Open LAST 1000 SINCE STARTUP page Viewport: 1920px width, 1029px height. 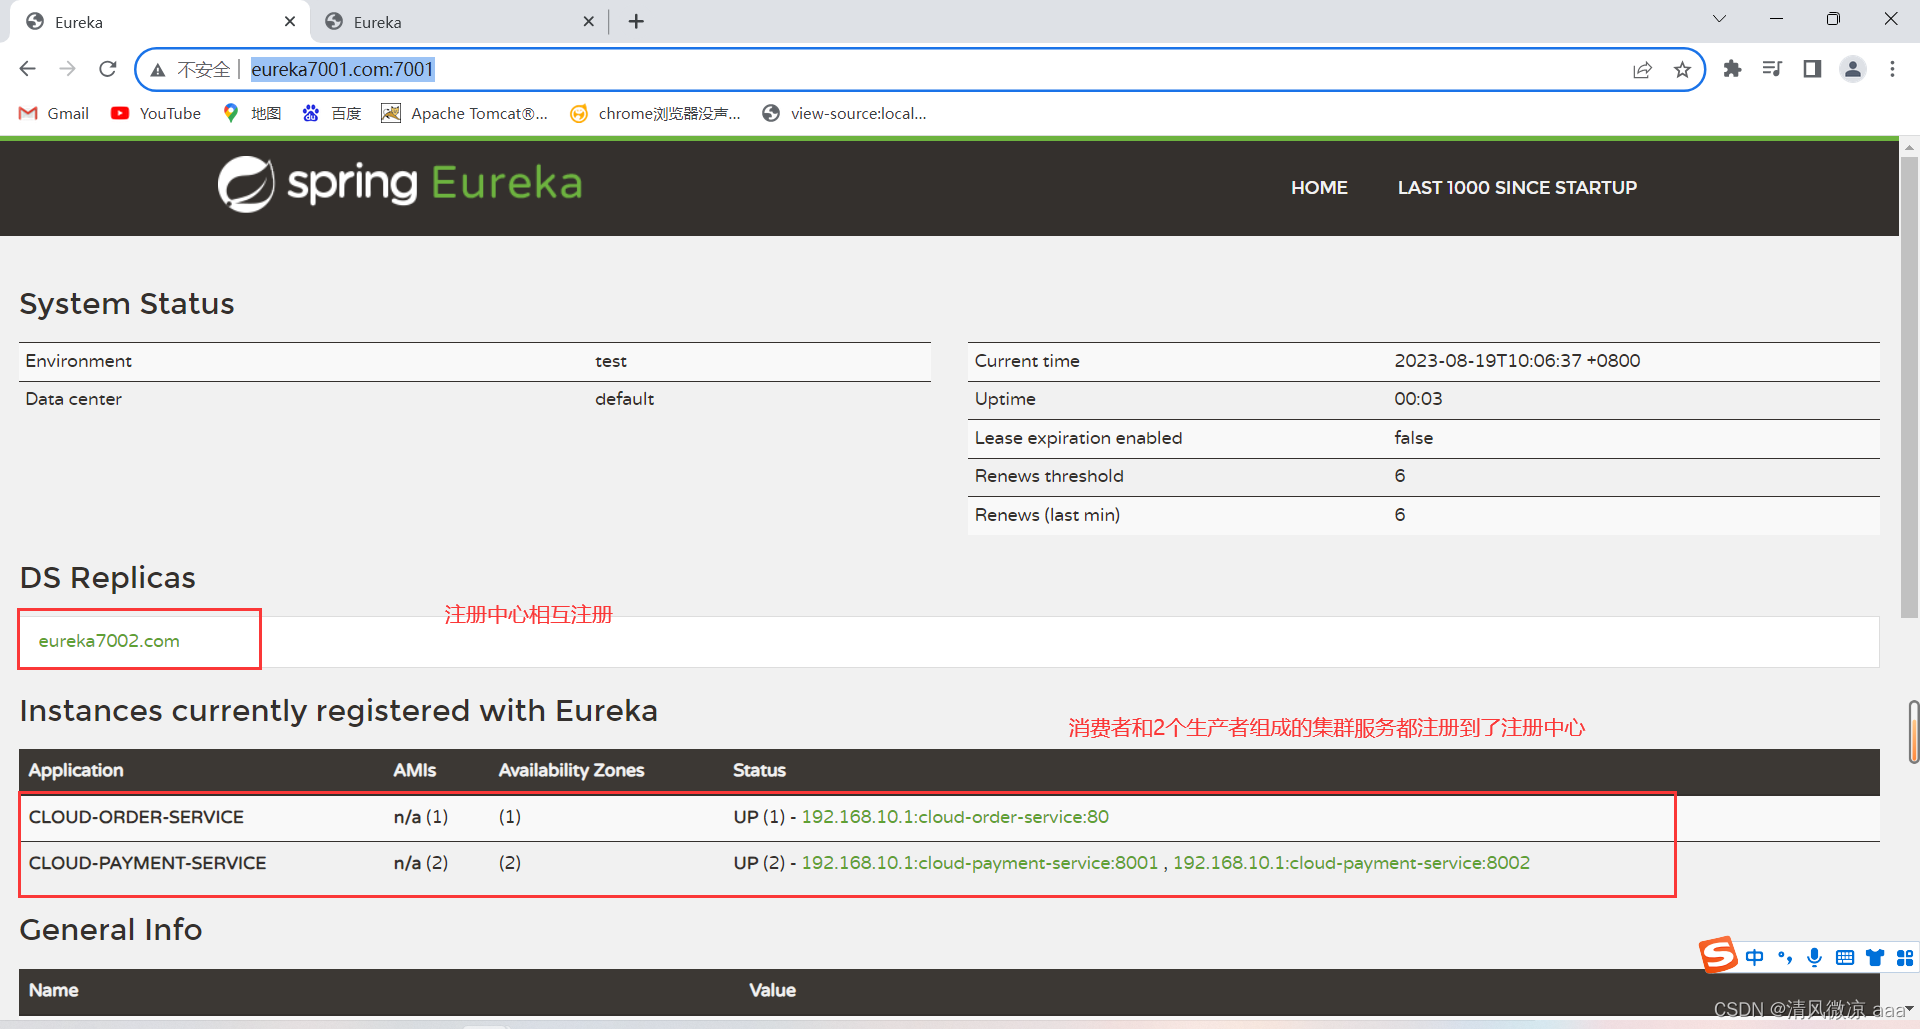pos(1517,188)
